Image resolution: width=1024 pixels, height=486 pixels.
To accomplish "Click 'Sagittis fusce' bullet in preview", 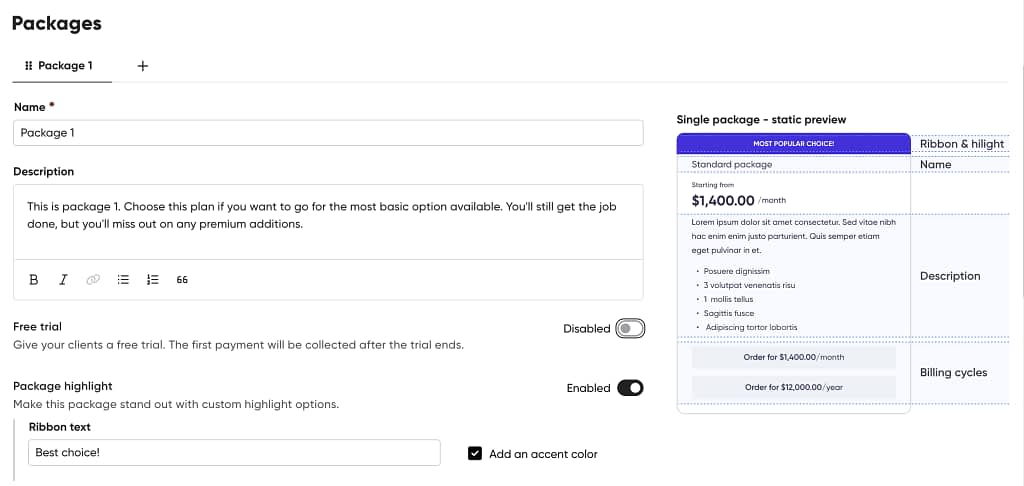I will (x=729, y=314).
